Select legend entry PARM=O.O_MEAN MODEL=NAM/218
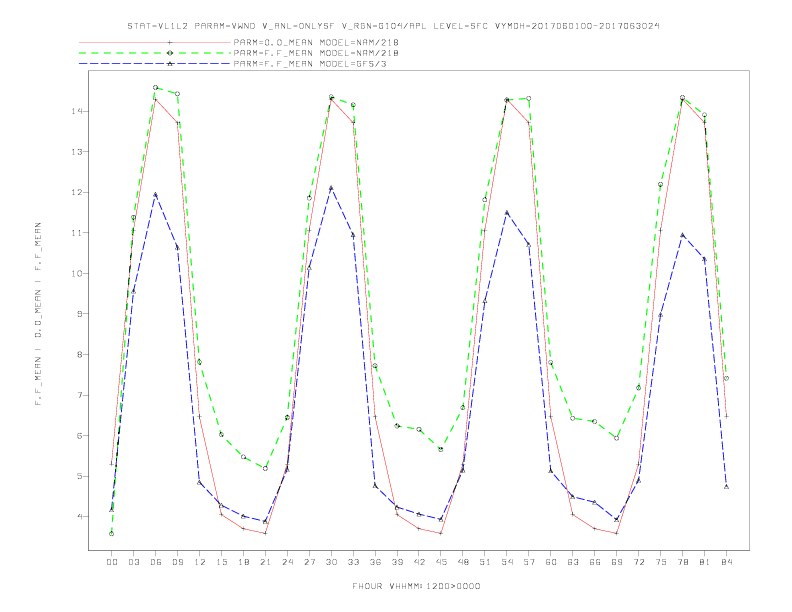Viewport: 792px width, 612px height. (316, 42)
